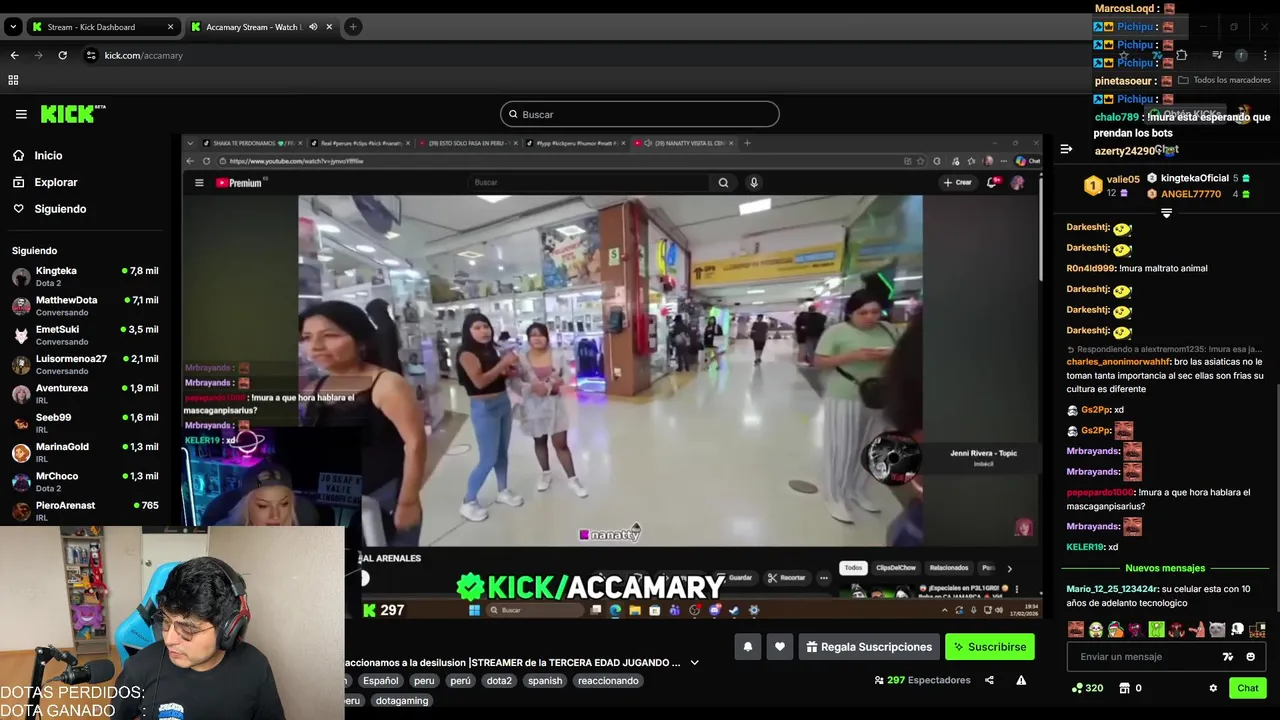
Task: Open MatthewDota channel in sidebar
Action: 85,305
